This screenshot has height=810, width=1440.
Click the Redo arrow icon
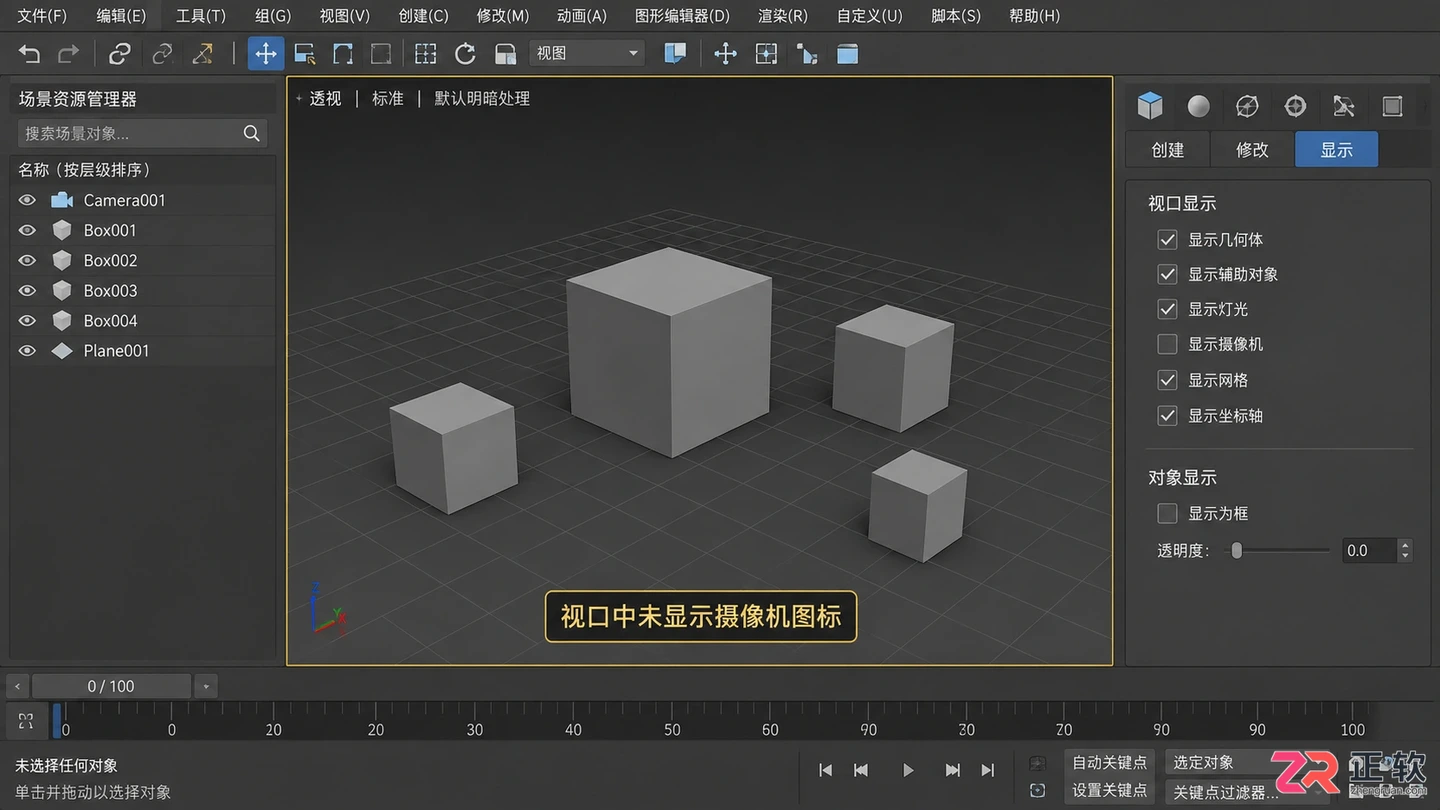tap(68, 54)
